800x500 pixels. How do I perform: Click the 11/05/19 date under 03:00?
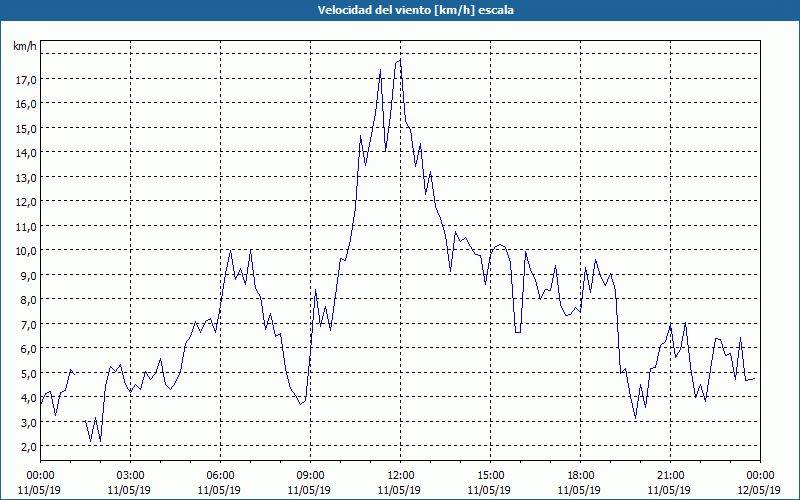(x=130, y=490)
